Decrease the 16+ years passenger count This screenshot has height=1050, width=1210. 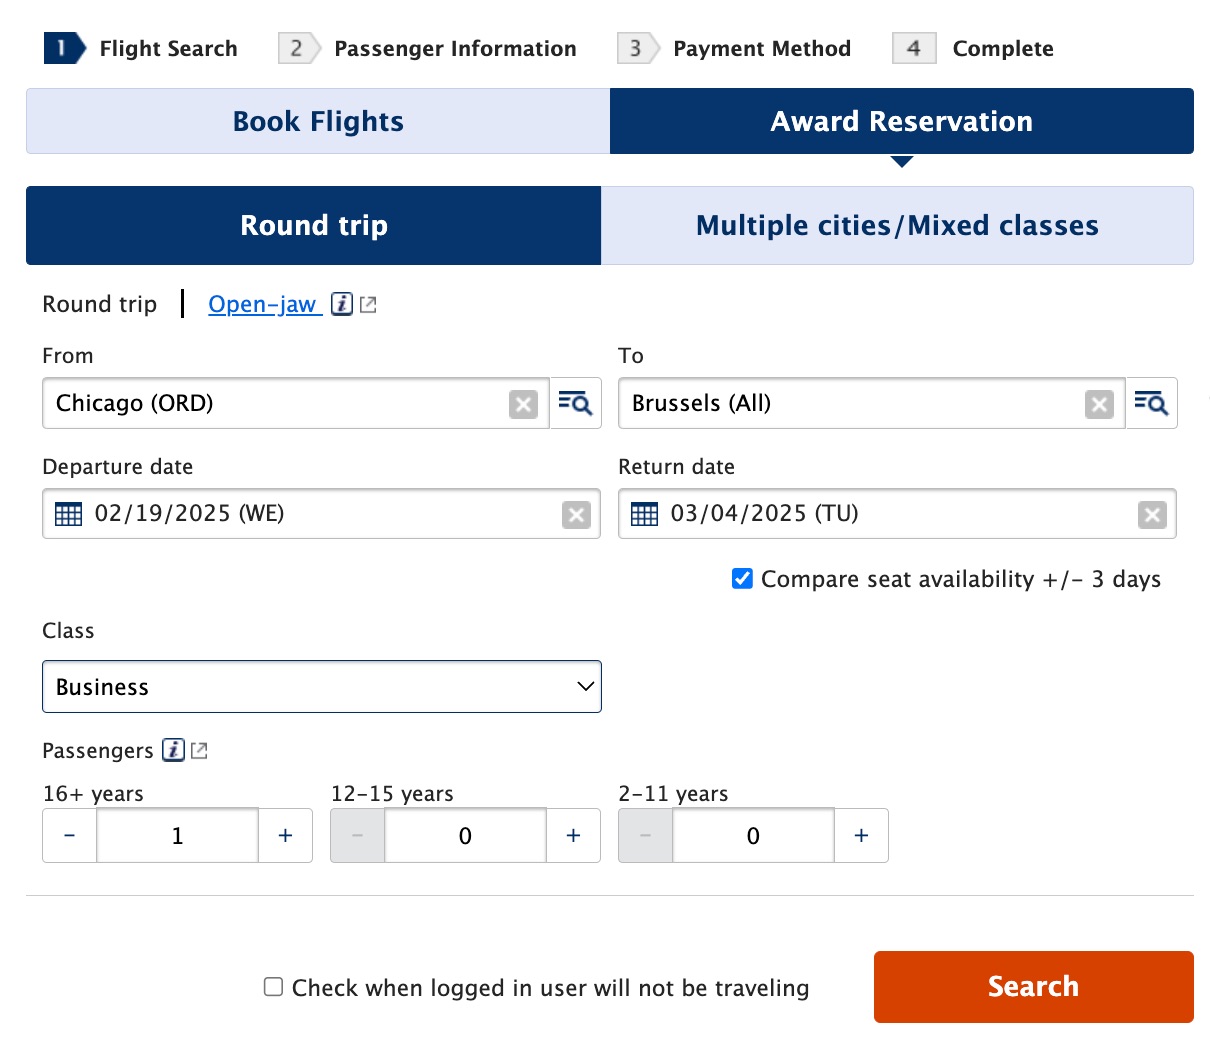pyautogui.click(x=69, y=836)
